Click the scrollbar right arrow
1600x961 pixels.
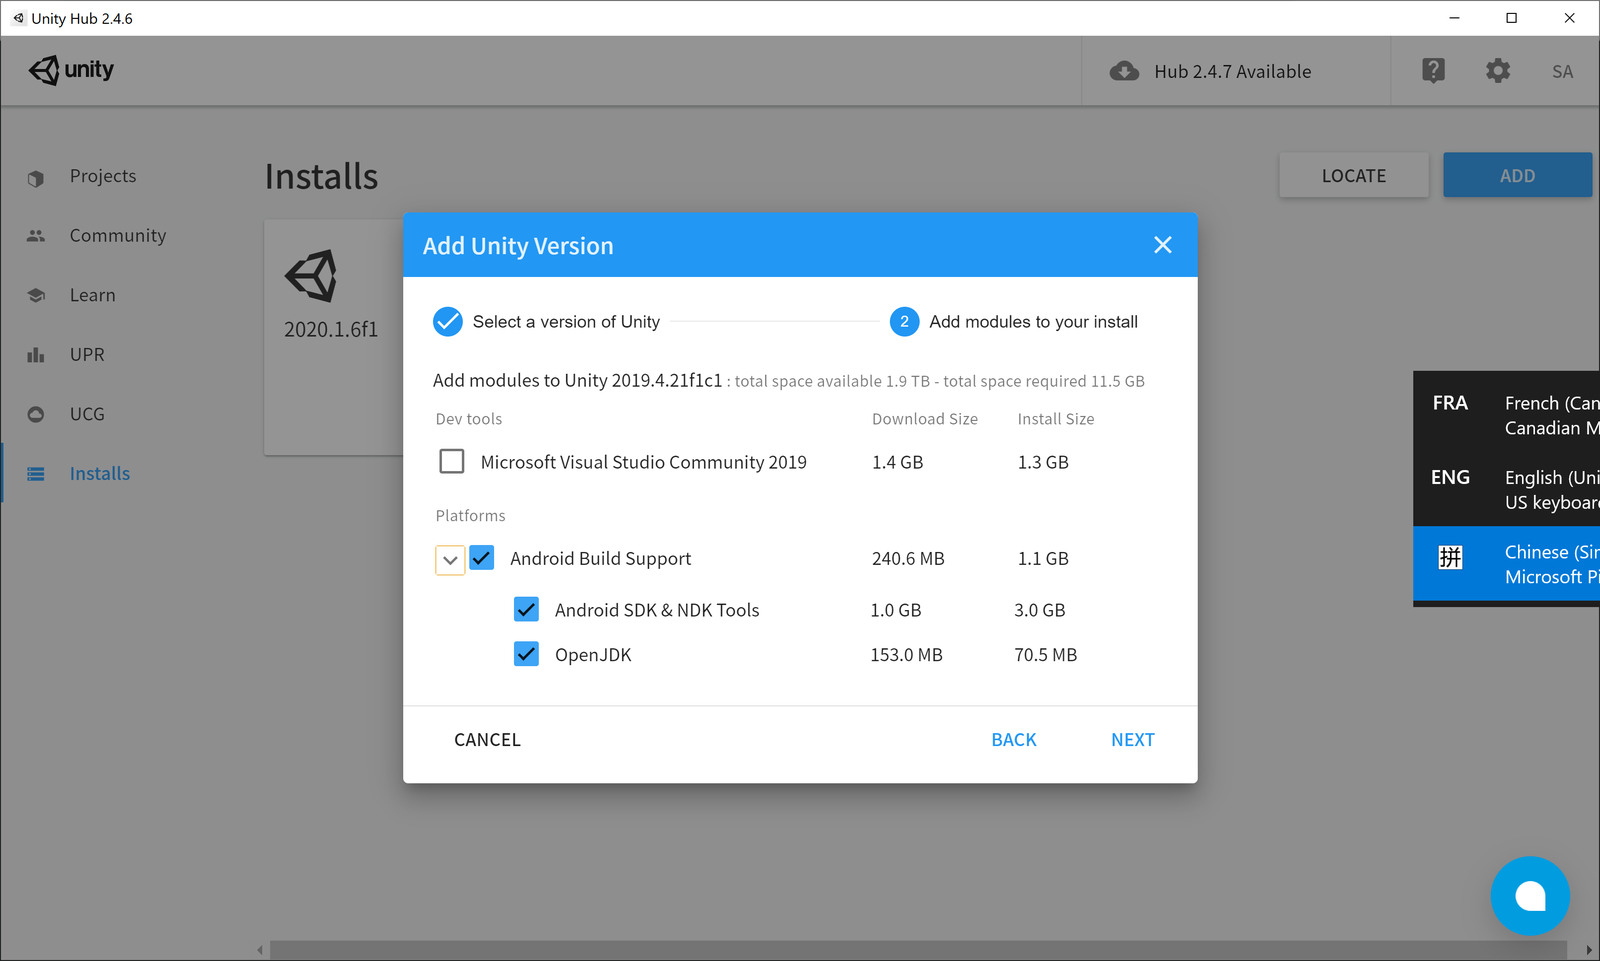click(x=1589, y=950)
